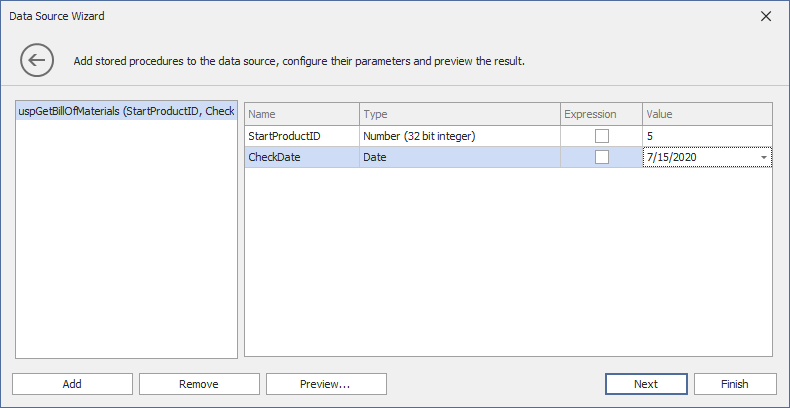Open the Number (32 bit integer) type cell

coord(459,136)
